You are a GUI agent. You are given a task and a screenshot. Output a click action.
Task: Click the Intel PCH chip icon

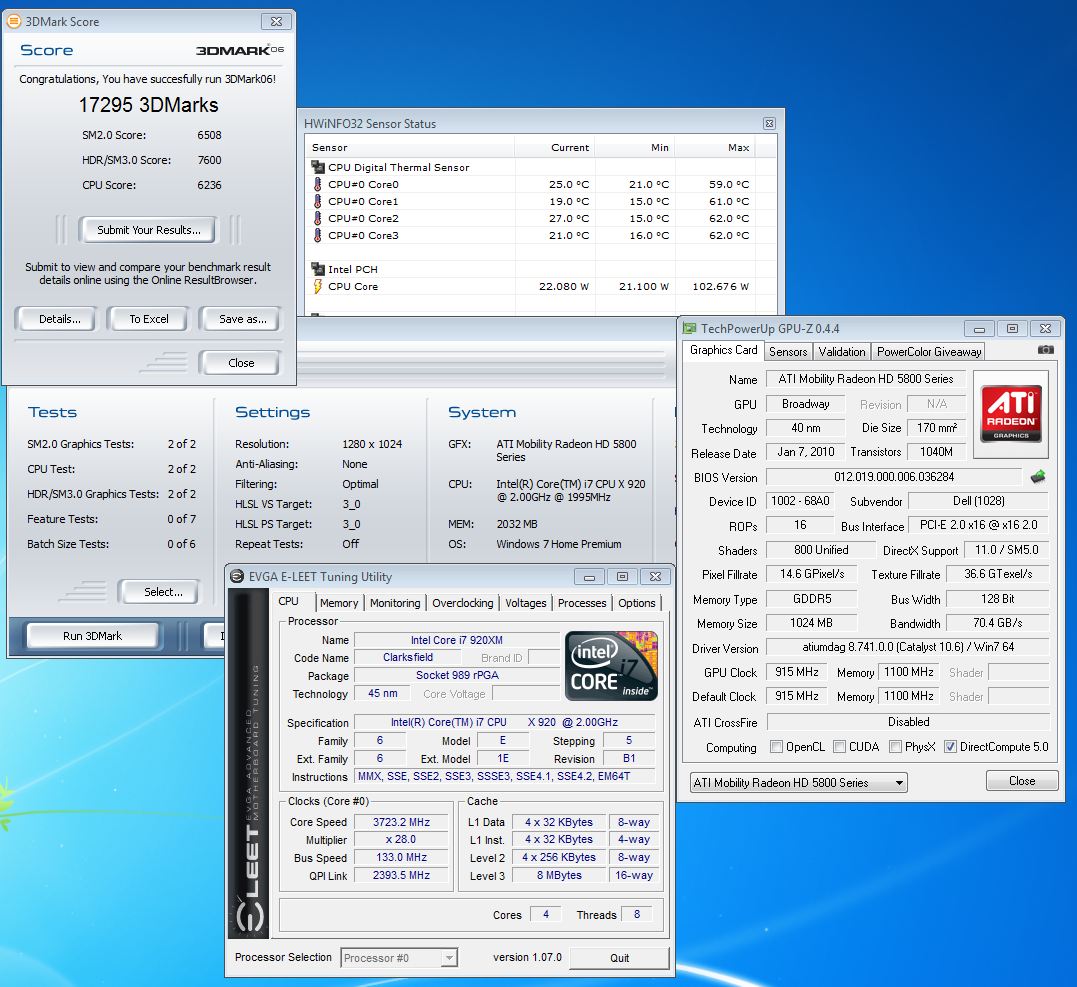click(x=317, y=269)
